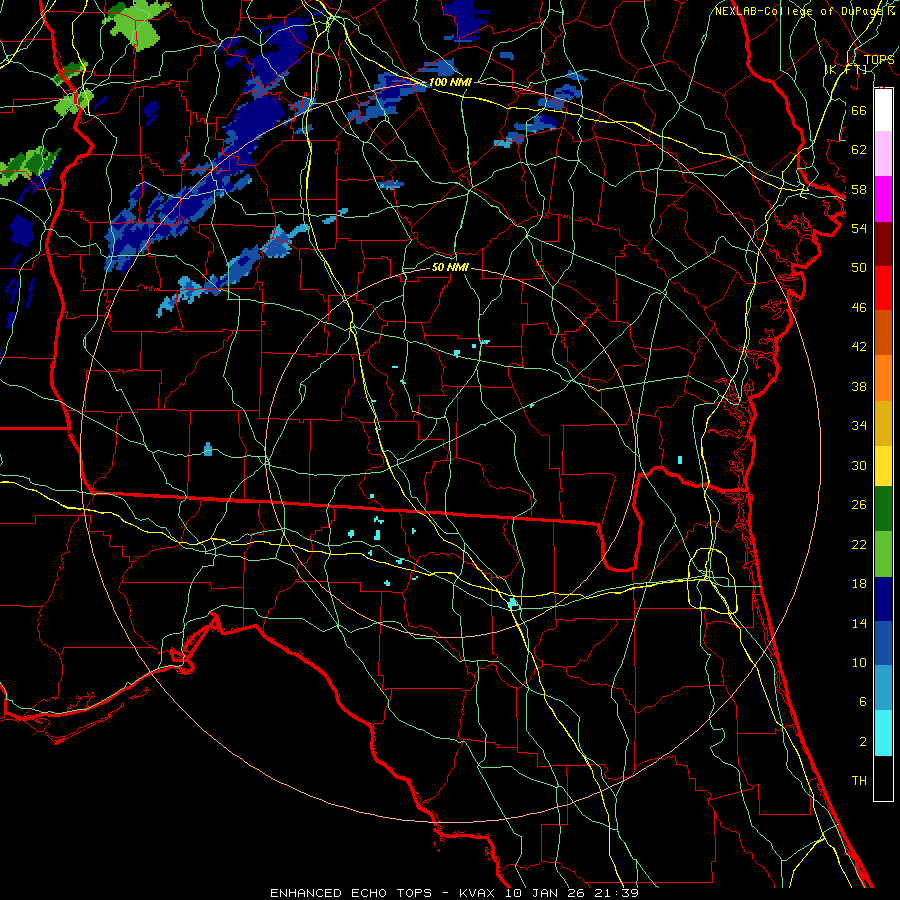Click the legend value "38"
This screenshot has width=900, height=900.
859,386
